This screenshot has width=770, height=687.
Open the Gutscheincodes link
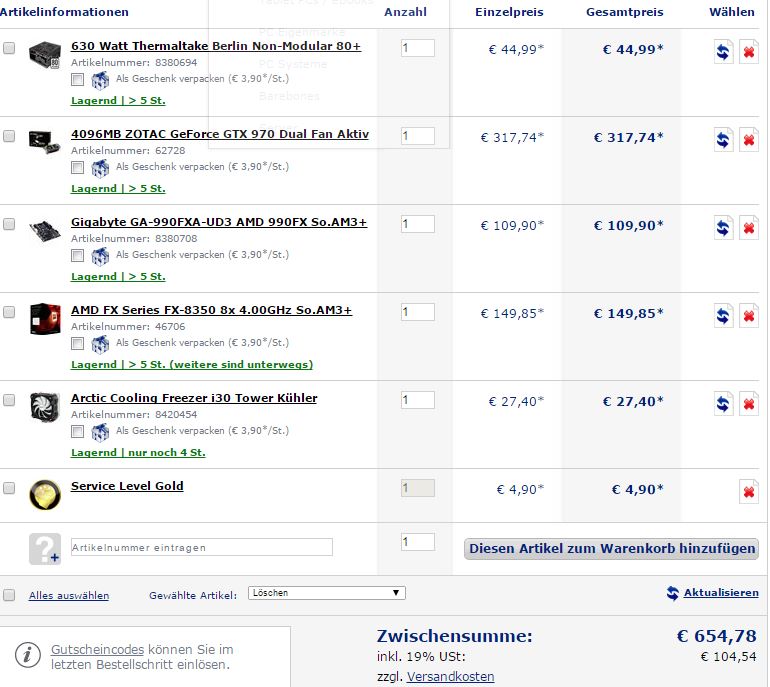click(97, 649)
